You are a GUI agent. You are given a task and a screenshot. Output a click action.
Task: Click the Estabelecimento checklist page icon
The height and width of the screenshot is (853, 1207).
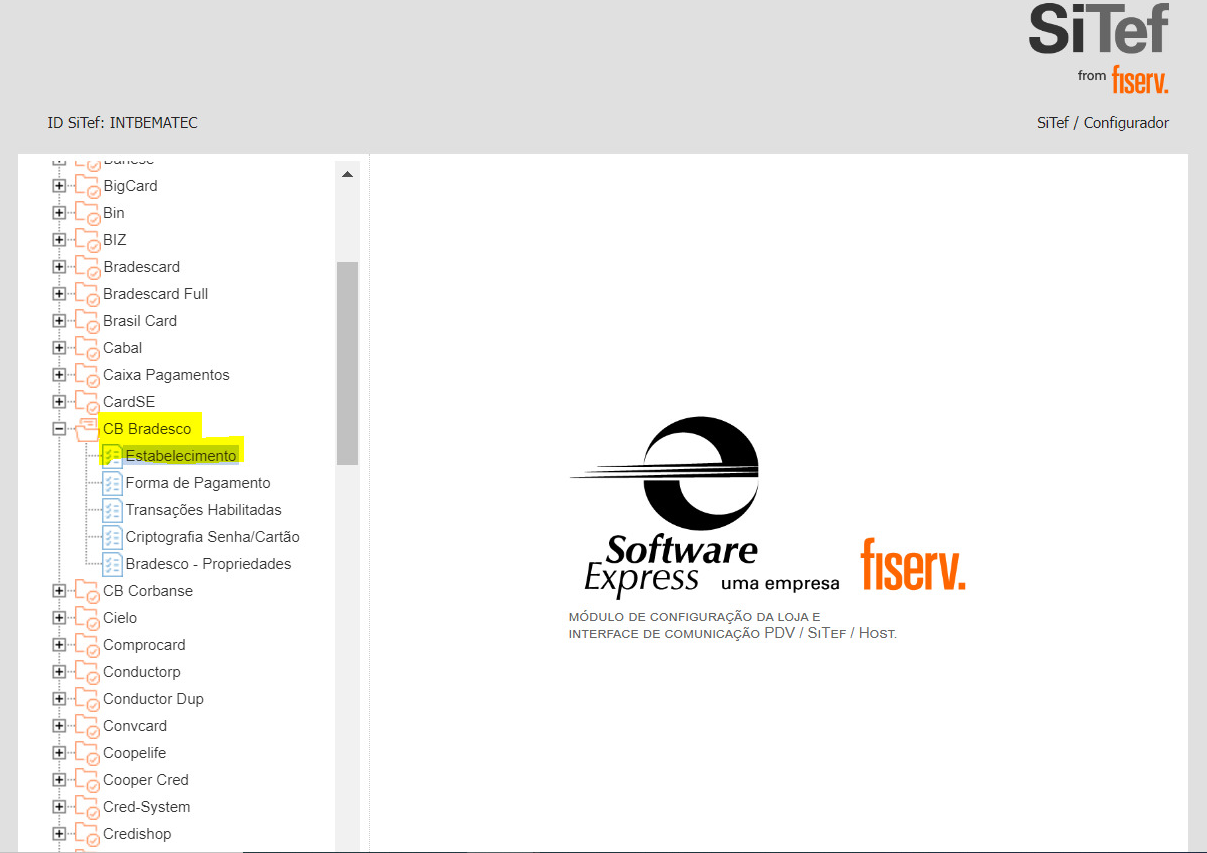tap(112, 456)
